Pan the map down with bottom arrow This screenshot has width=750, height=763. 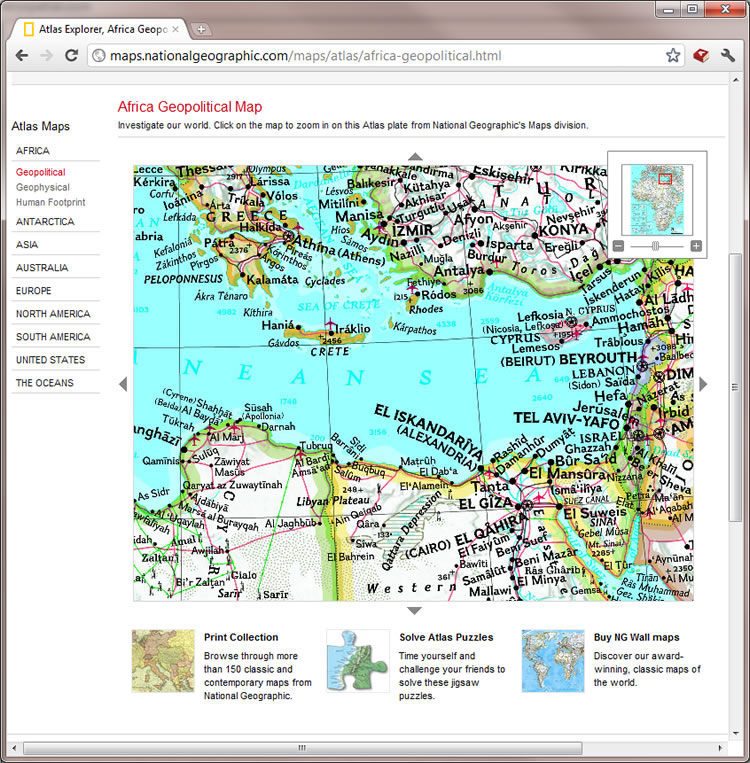(x=414, y=611)
